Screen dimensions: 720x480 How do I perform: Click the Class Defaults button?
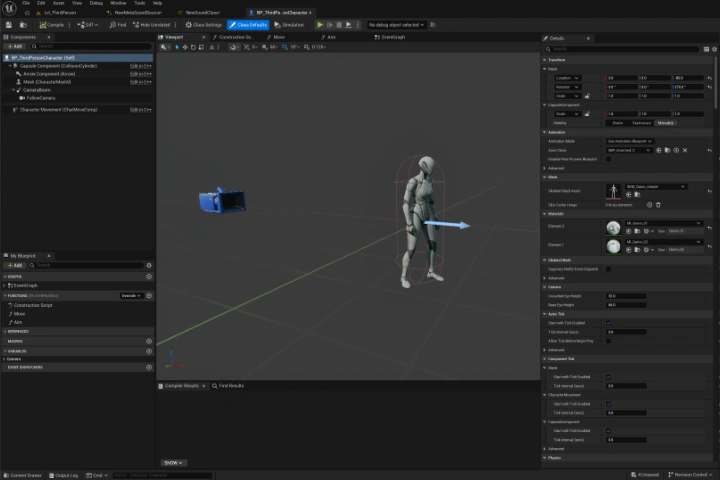[x=248, y=25]
